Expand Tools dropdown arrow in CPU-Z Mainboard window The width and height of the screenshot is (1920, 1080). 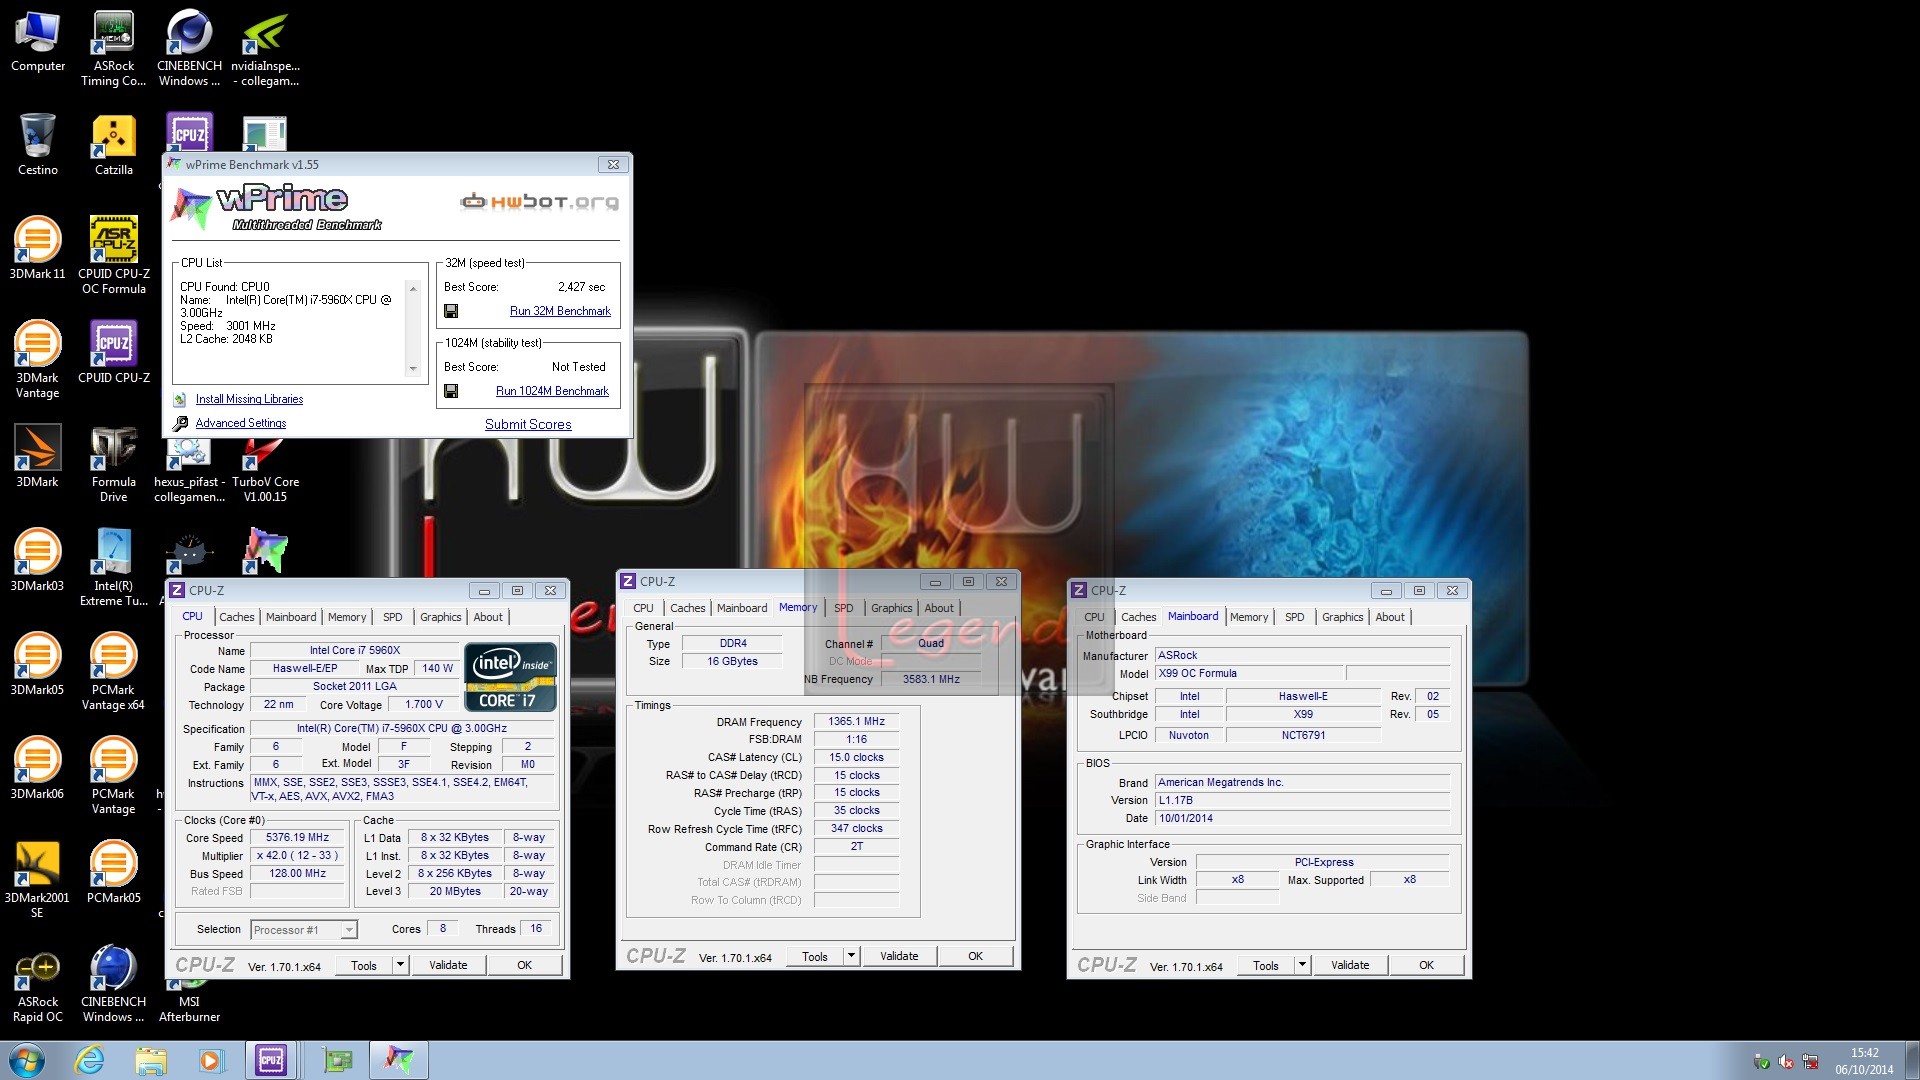[x=1302, y=965]
